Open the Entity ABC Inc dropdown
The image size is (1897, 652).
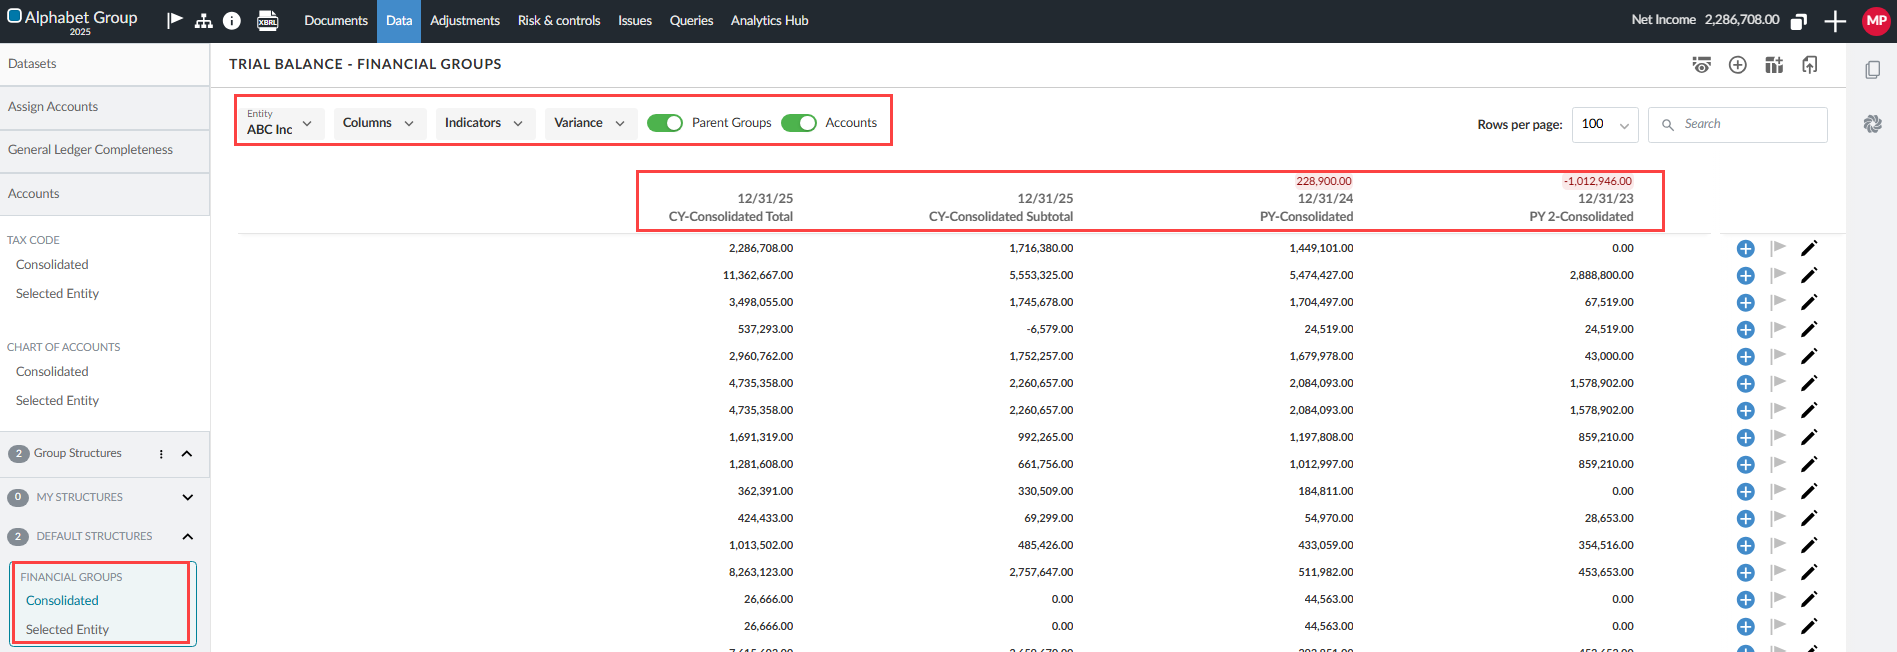[x=280, y=123]
